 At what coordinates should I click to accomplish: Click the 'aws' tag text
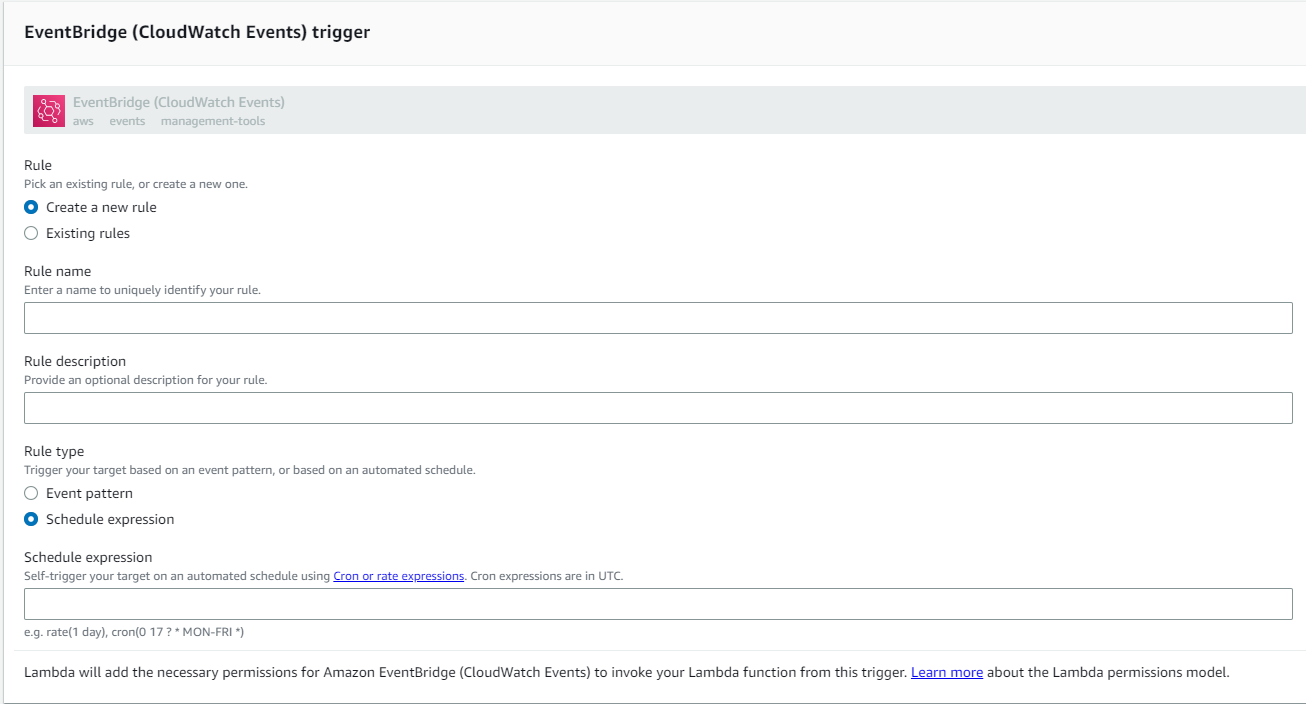point(83,121)
